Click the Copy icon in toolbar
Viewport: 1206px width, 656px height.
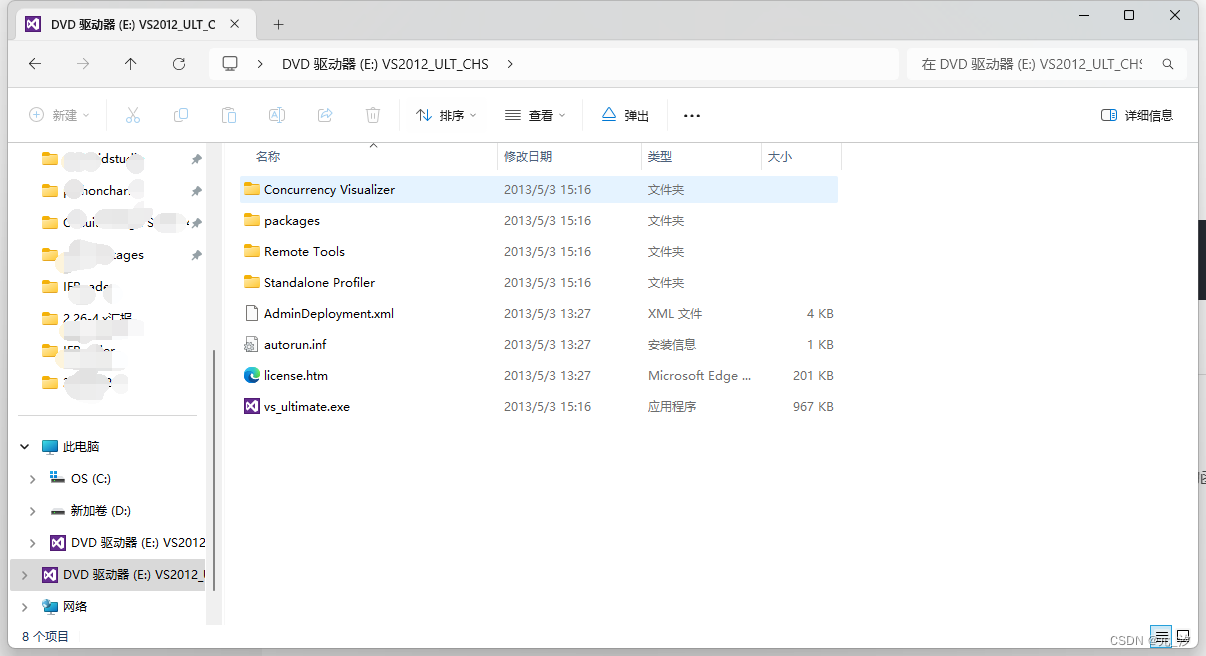(181, 115)
